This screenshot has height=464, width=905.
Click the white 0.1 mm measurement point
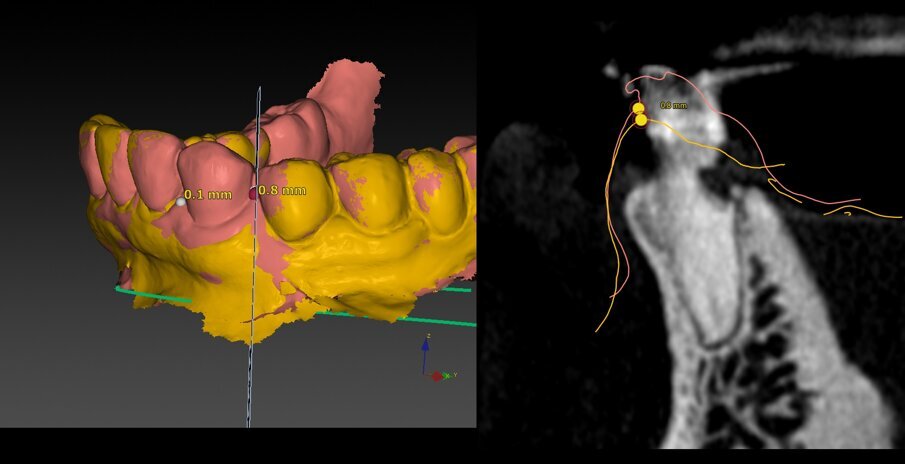click(x=181, y=201)
